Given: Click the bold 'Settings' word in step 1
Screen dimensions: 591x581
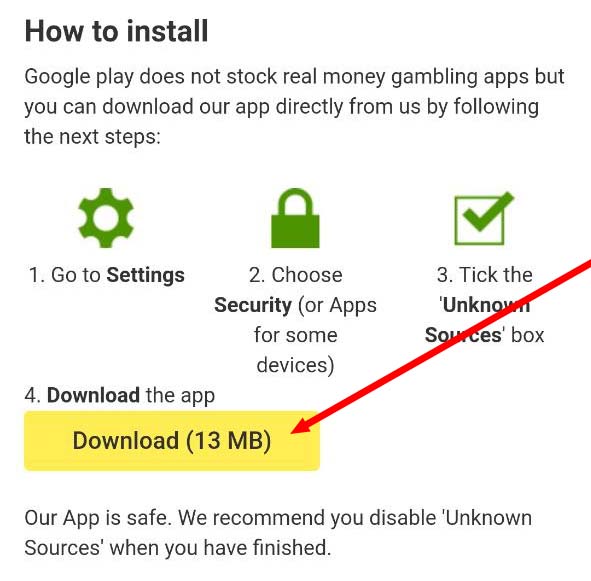Looking at the screenshot, I should 145,275.
